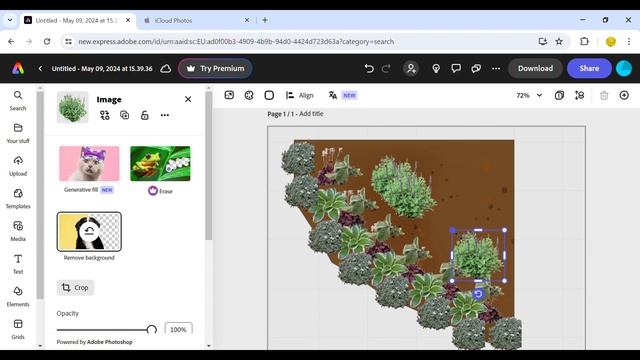This screenshot has height=360, width=640.
Task: Click the Try Premium button
Action: coord(215,69)
